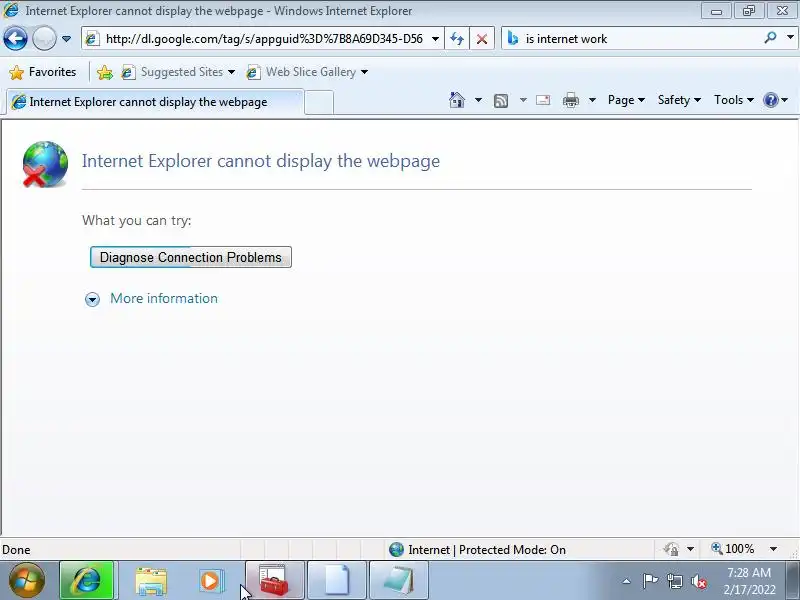The height and width of the screenshot is (600, 800).
Task: Expand the Web Slice Gallery dropdown arrow
Action: tap(364, 72)
